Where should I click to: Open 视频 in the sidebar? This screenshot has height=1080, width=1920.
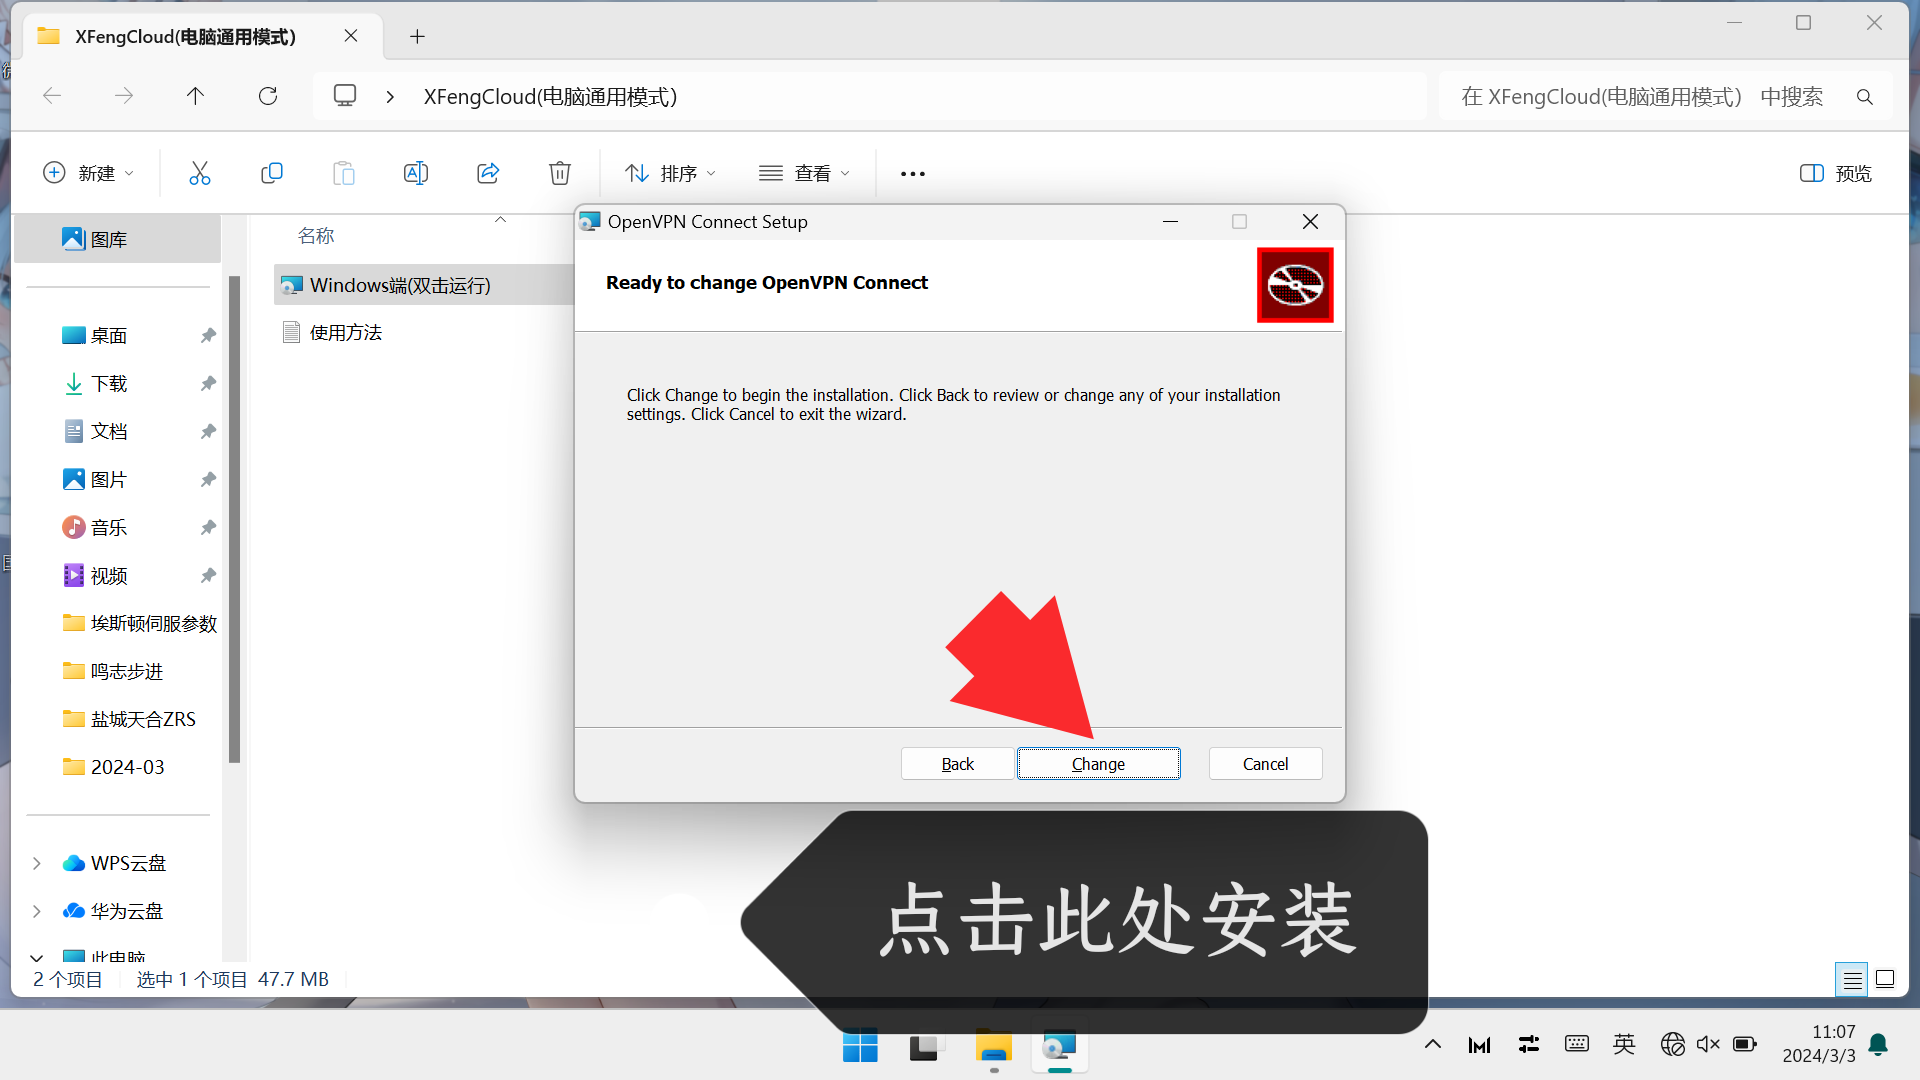(108, 575)
